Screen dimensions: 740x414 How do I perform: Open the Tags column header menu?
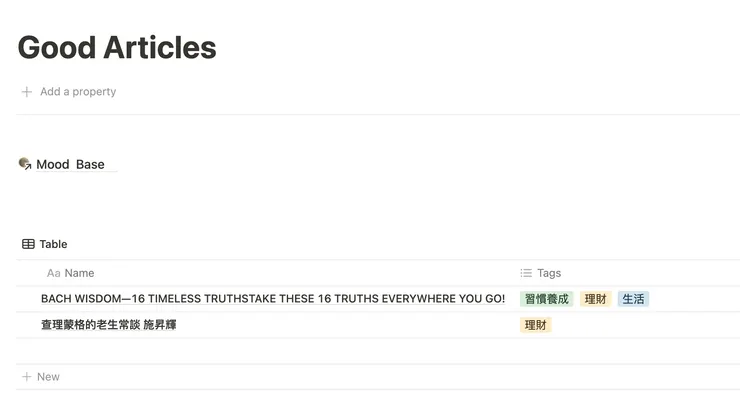(x=549, y=273)
